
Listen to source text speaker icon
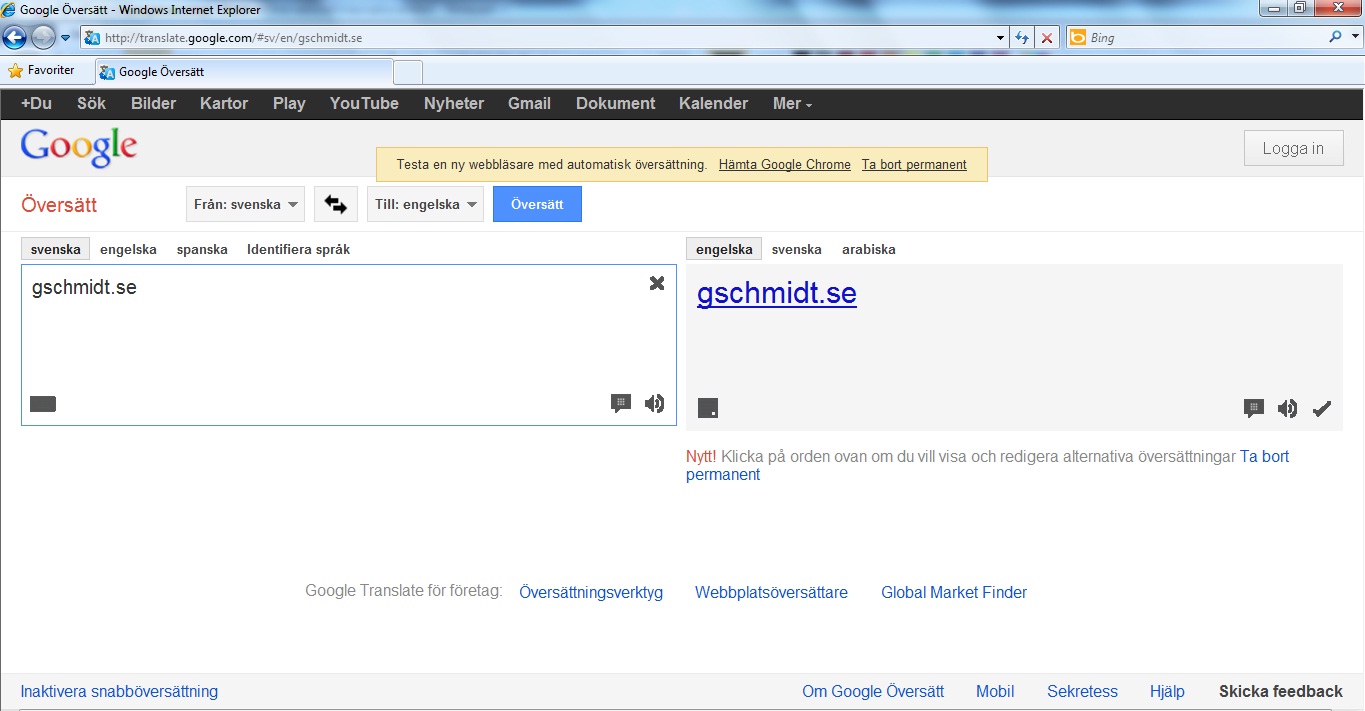click(x=654, y=403)
